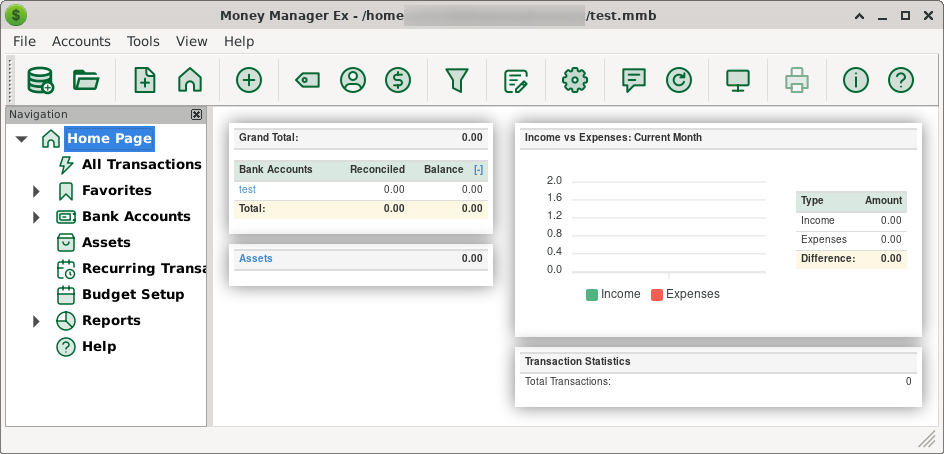Click the banknote icon beside Bank Accounts

click(x=66, y=217)
